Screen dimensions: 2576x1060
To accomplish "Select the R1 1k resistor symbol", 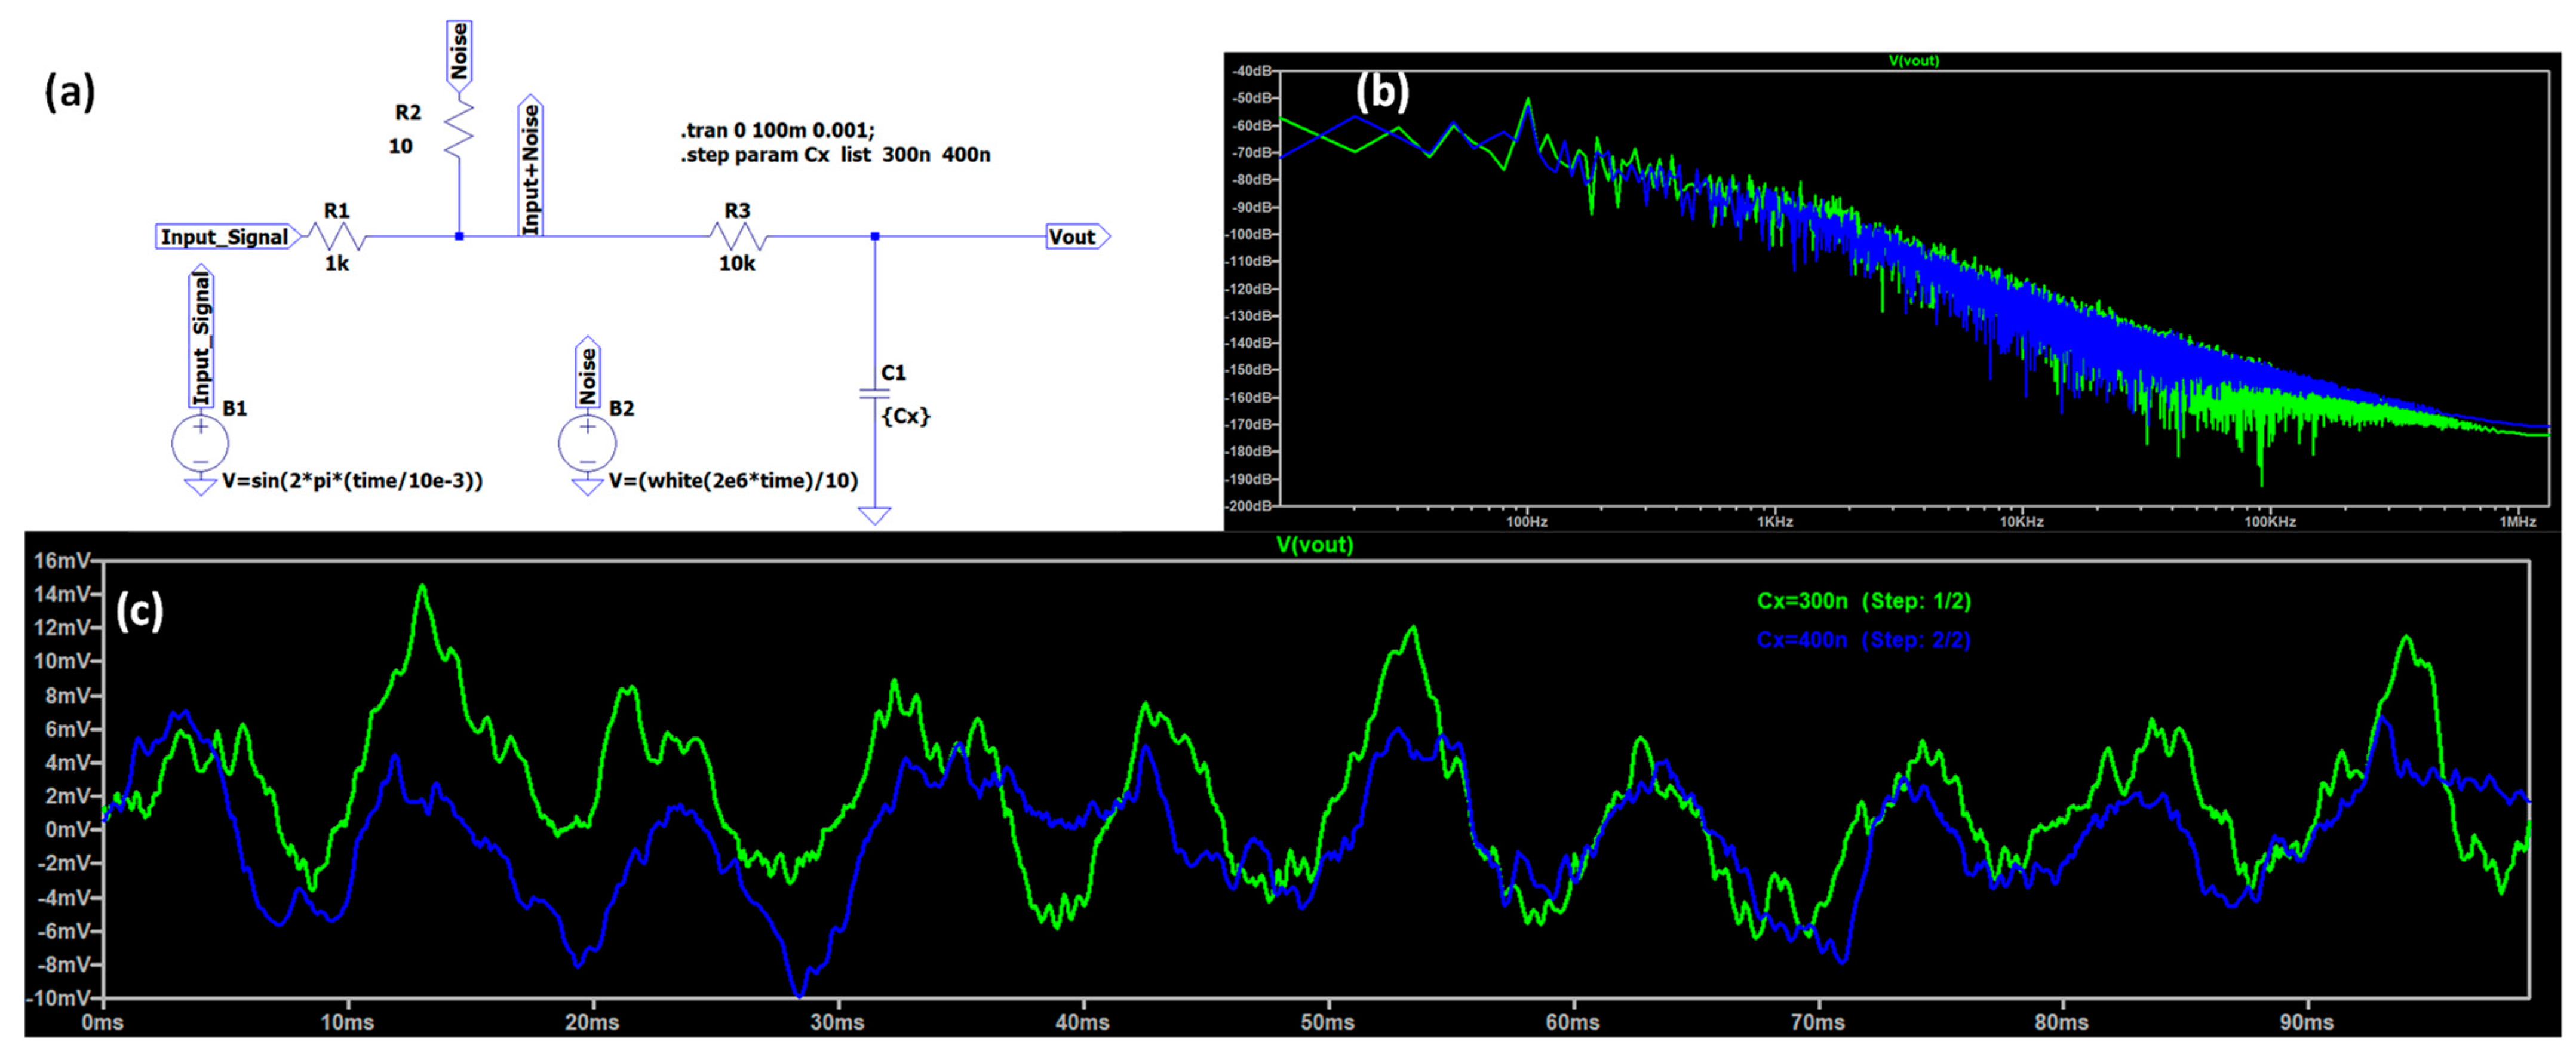I will tap(337, 237).
